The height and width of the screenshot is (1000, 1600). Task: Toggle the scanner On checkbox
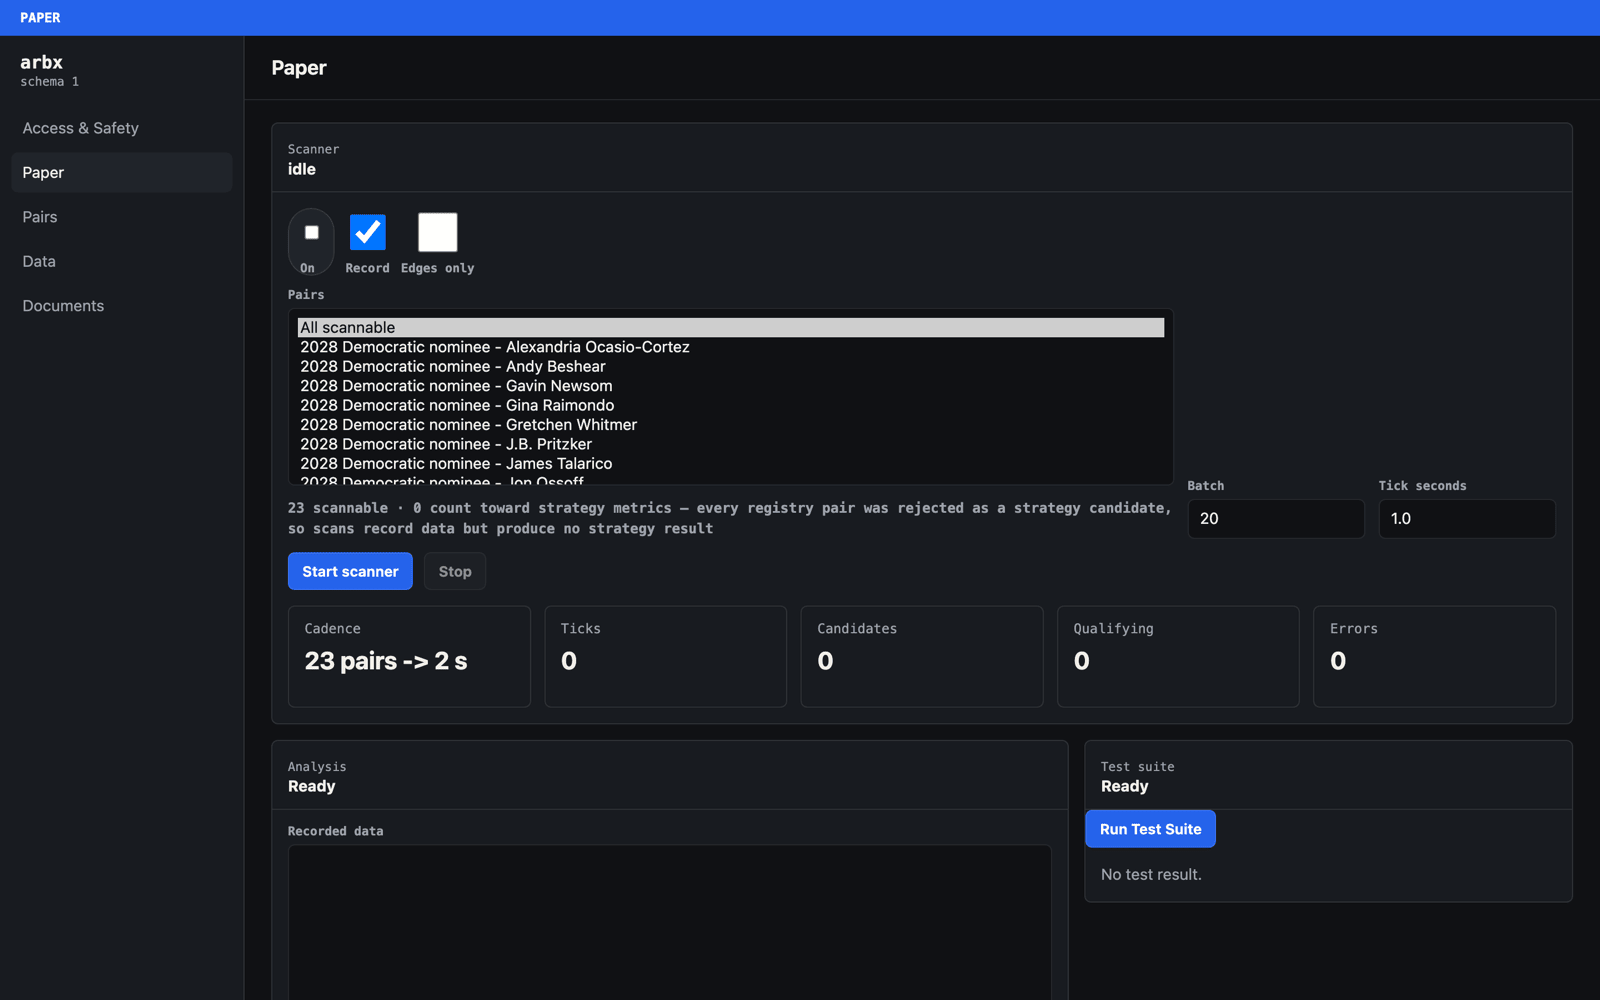pos(311,233)
